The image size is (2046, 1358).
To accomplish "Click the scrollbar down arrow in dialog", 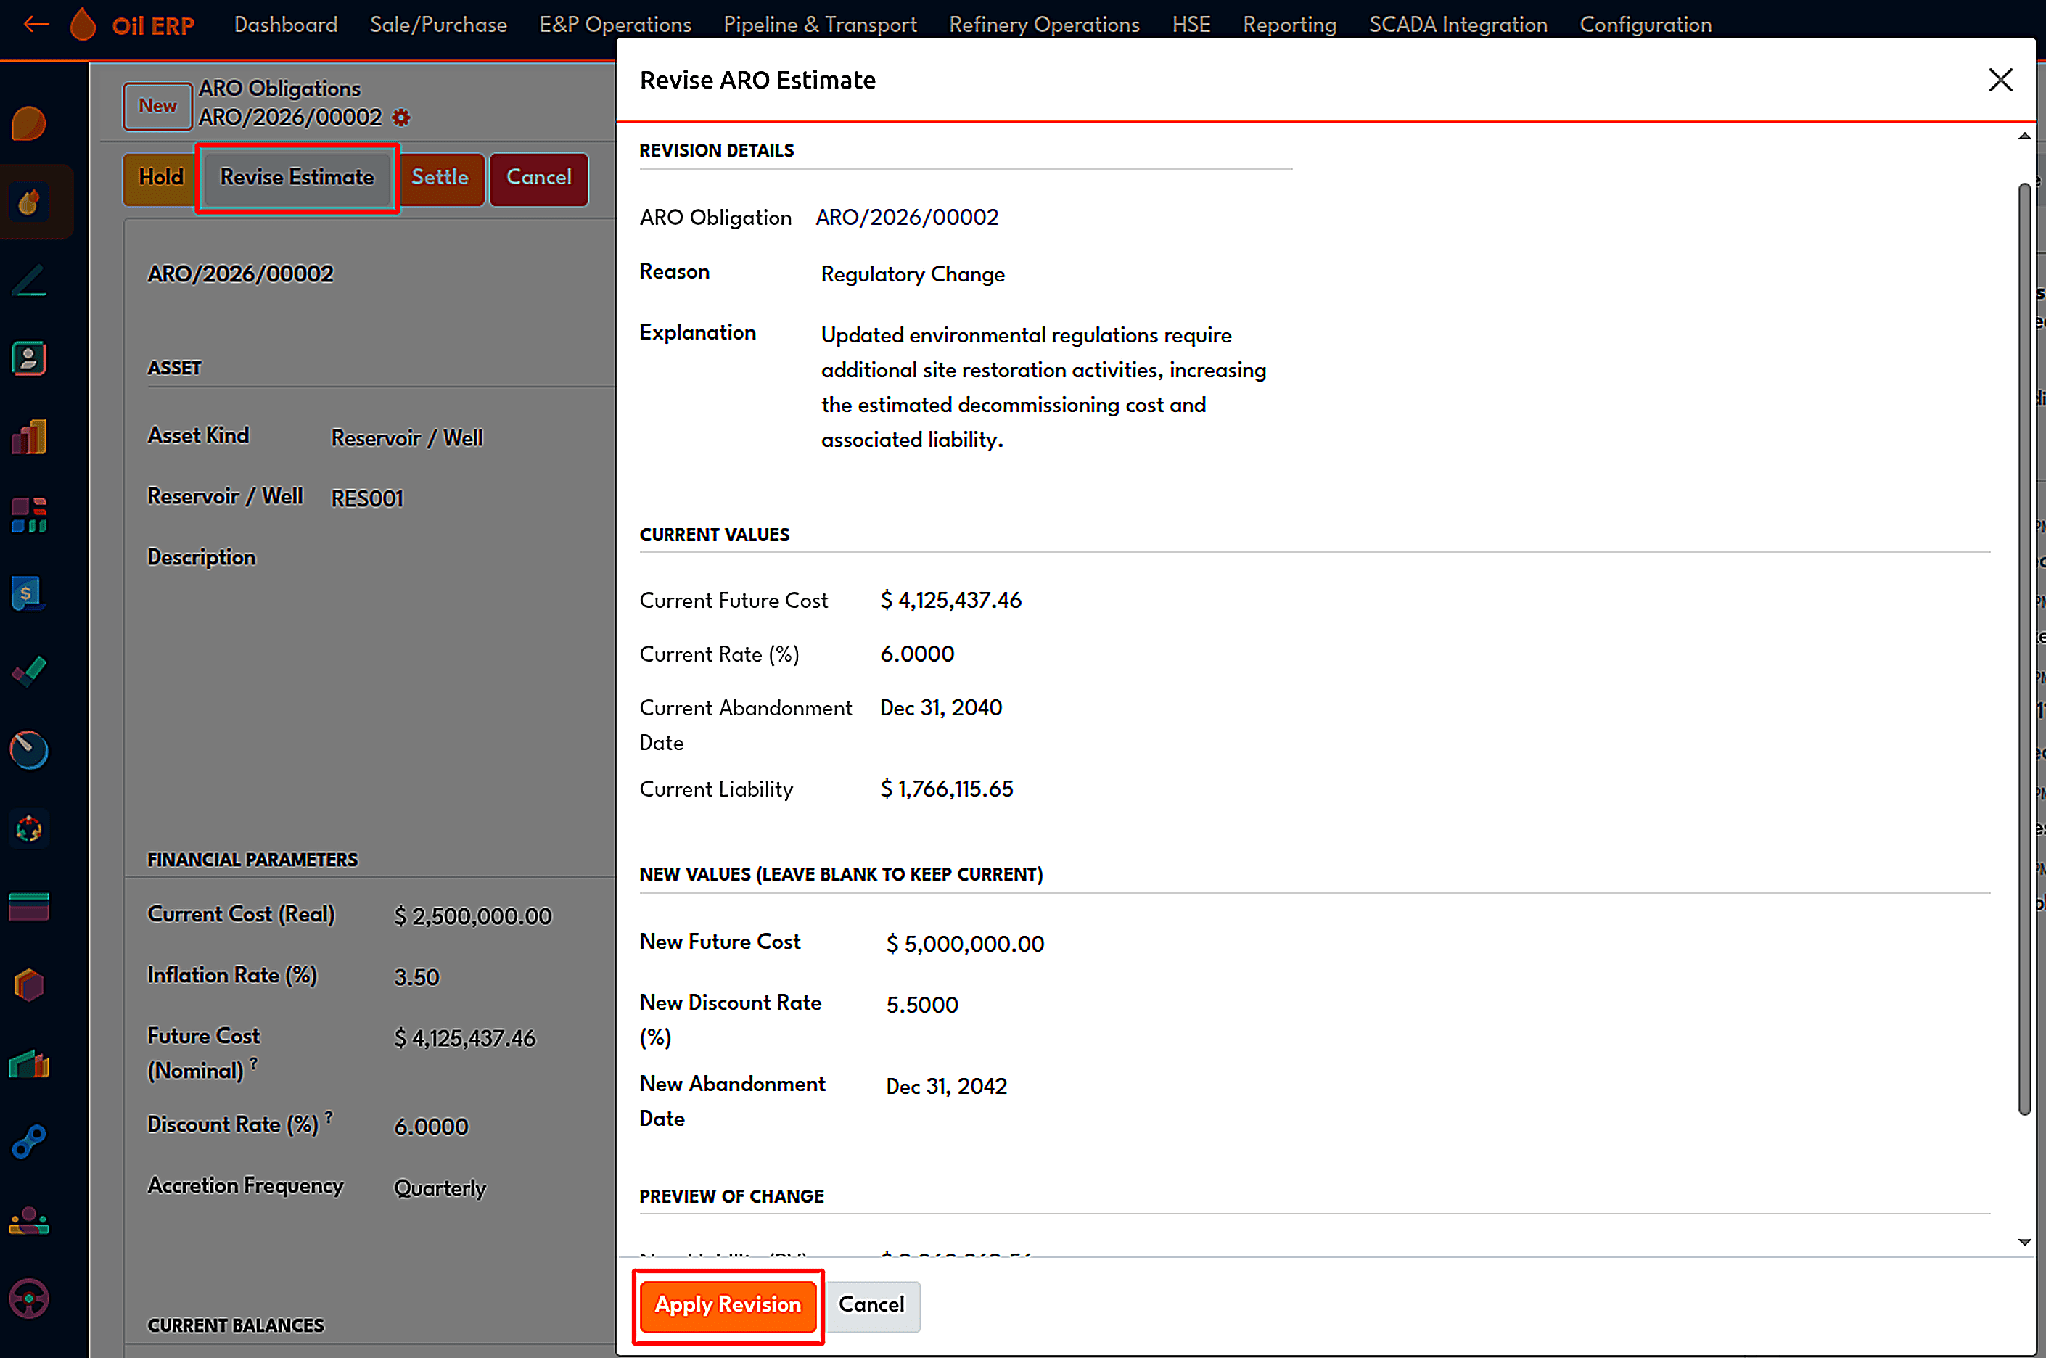I will [2024, 1242].
